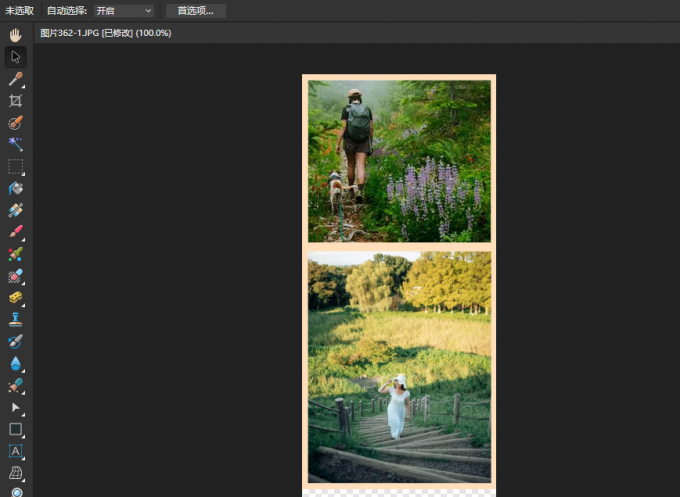This screenshot has height=497, width=680.
Task: Click the hiker with dog photo on canvas
Action: point(399,161)
